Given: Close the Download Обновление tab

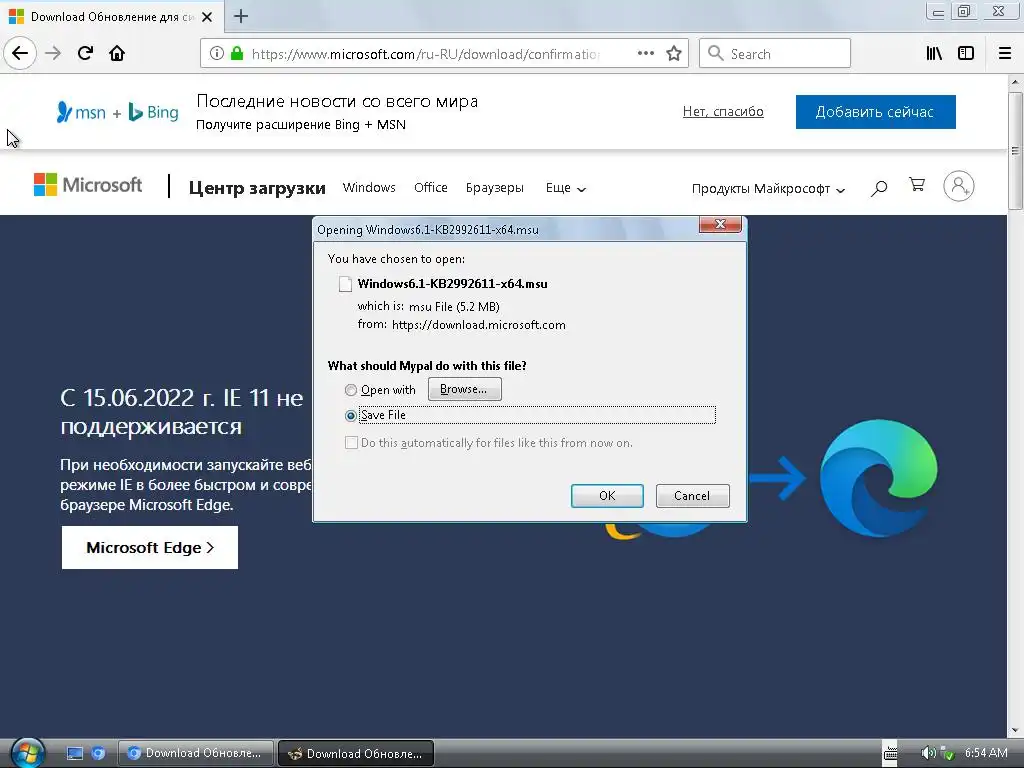Looking at the screenshot, I should tap(207, 17).
